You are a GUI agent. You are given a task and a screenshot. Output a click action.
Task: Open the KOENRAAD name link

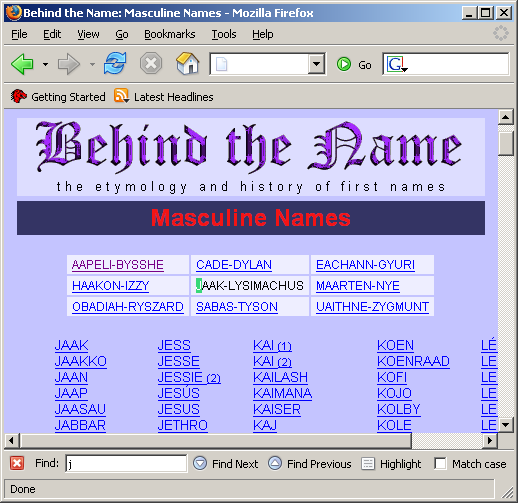413,361
